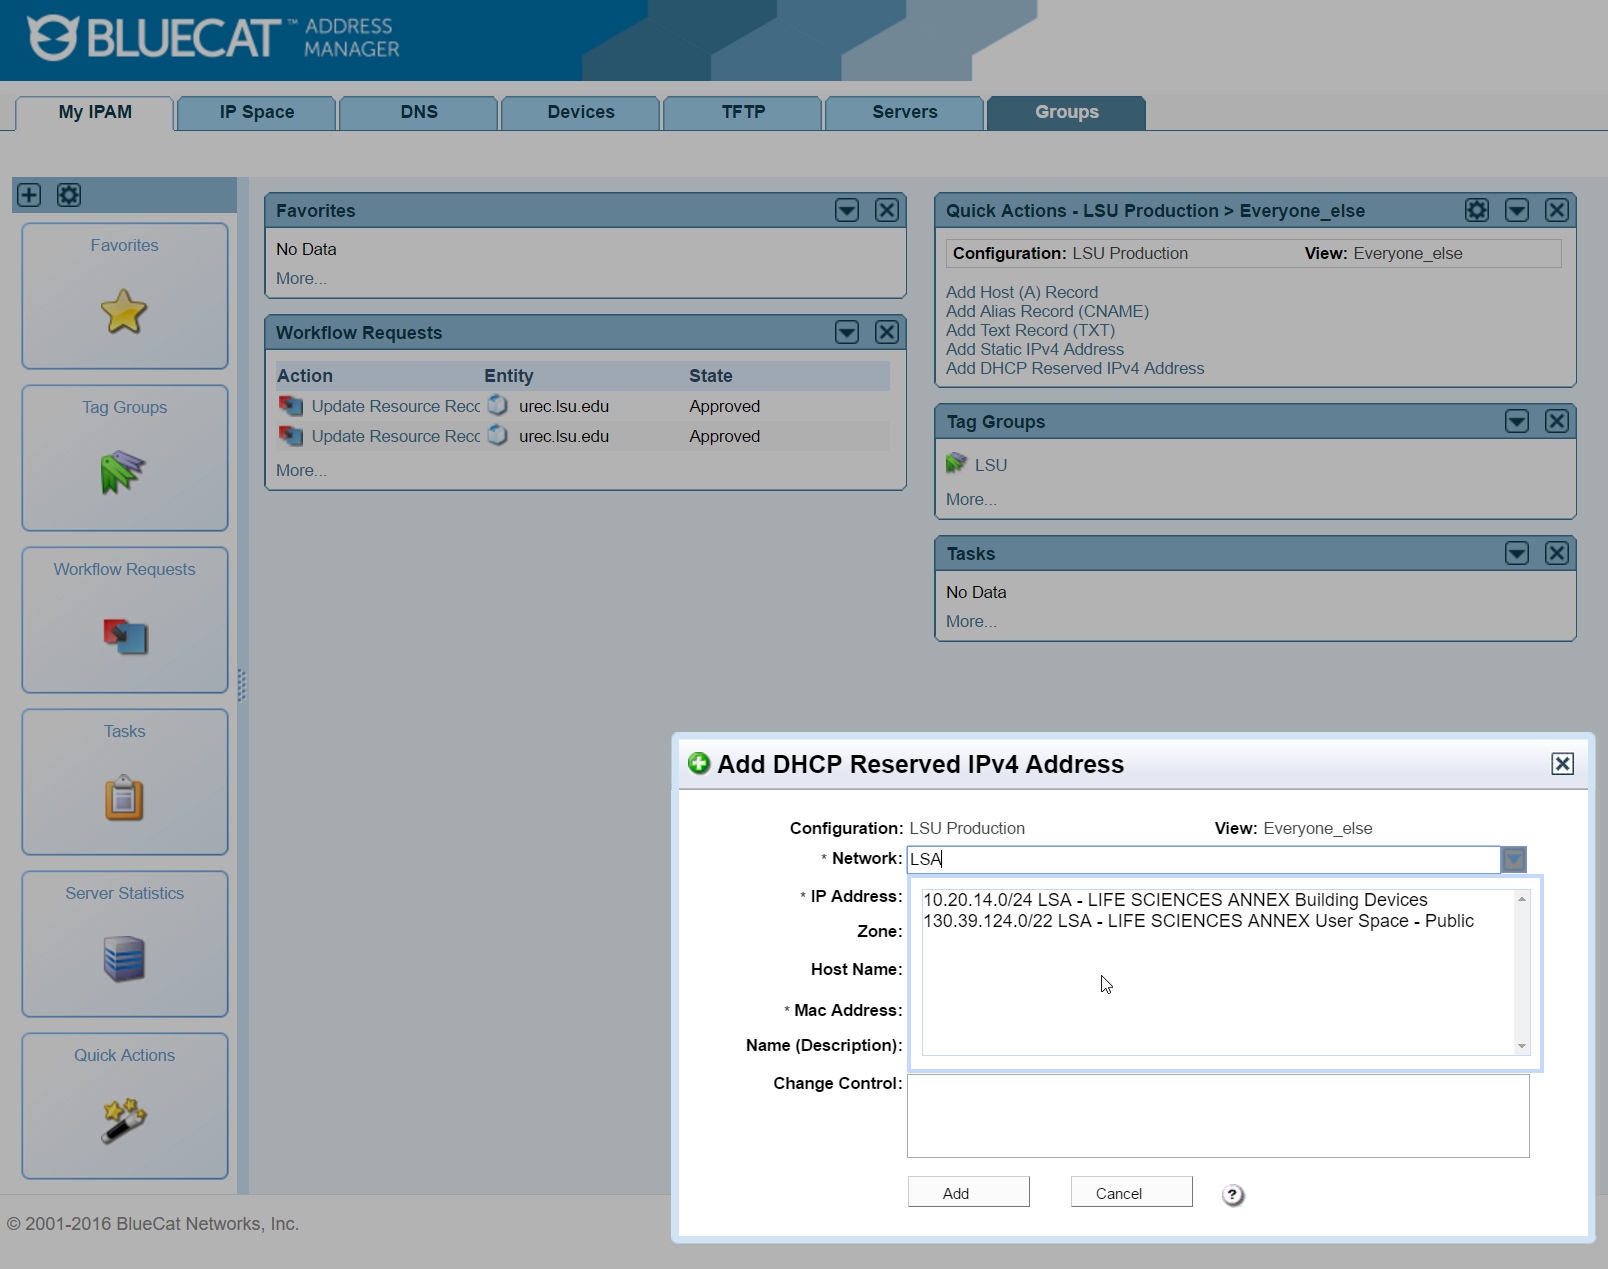
Task: Click the add widget plus icon in sidebar
Action: (29, 195)
